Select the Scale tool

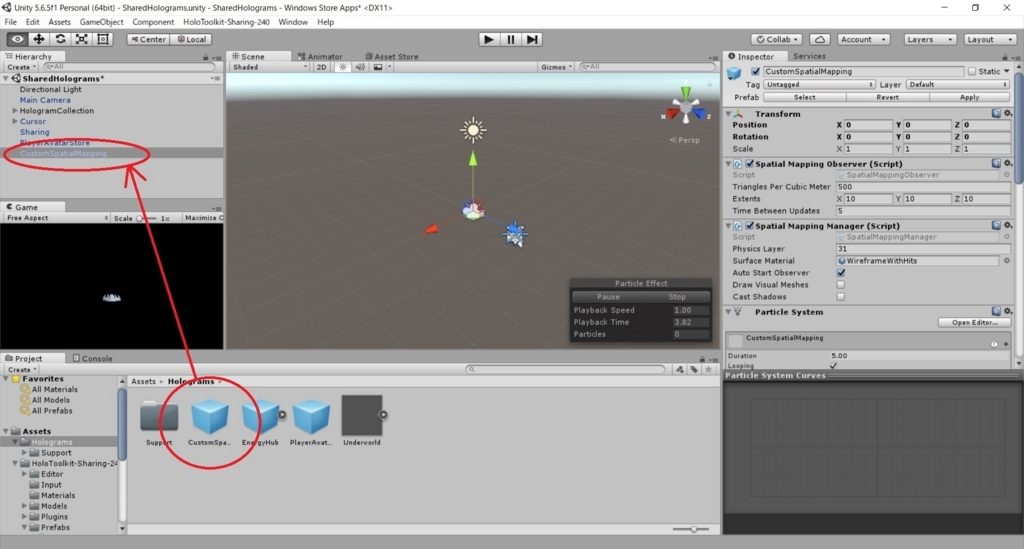coord(82,39)
